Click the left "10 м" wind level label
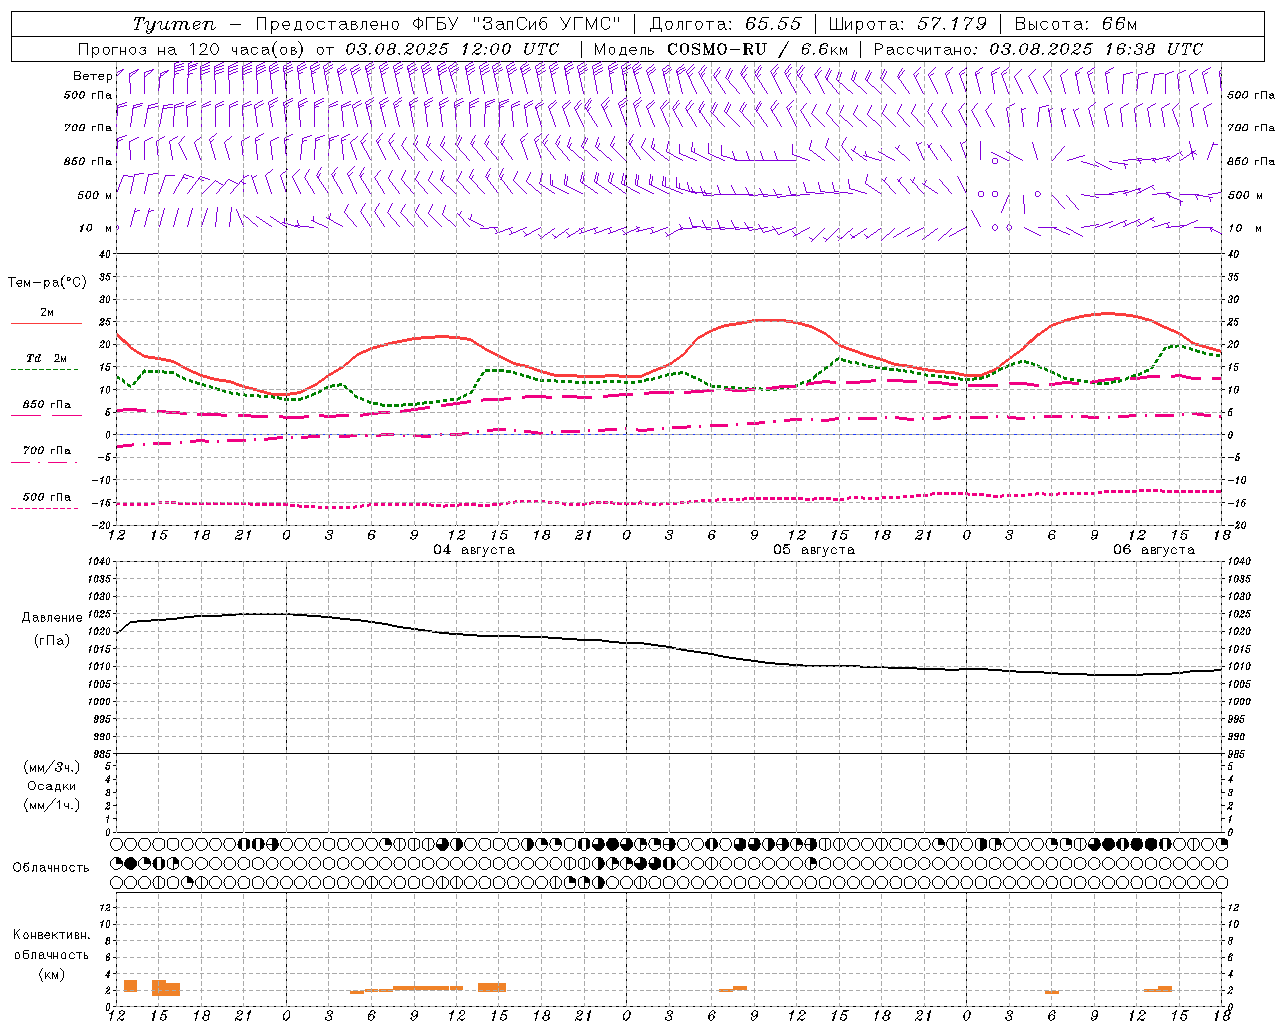The image size is (1280, 1024). point(96,228)
